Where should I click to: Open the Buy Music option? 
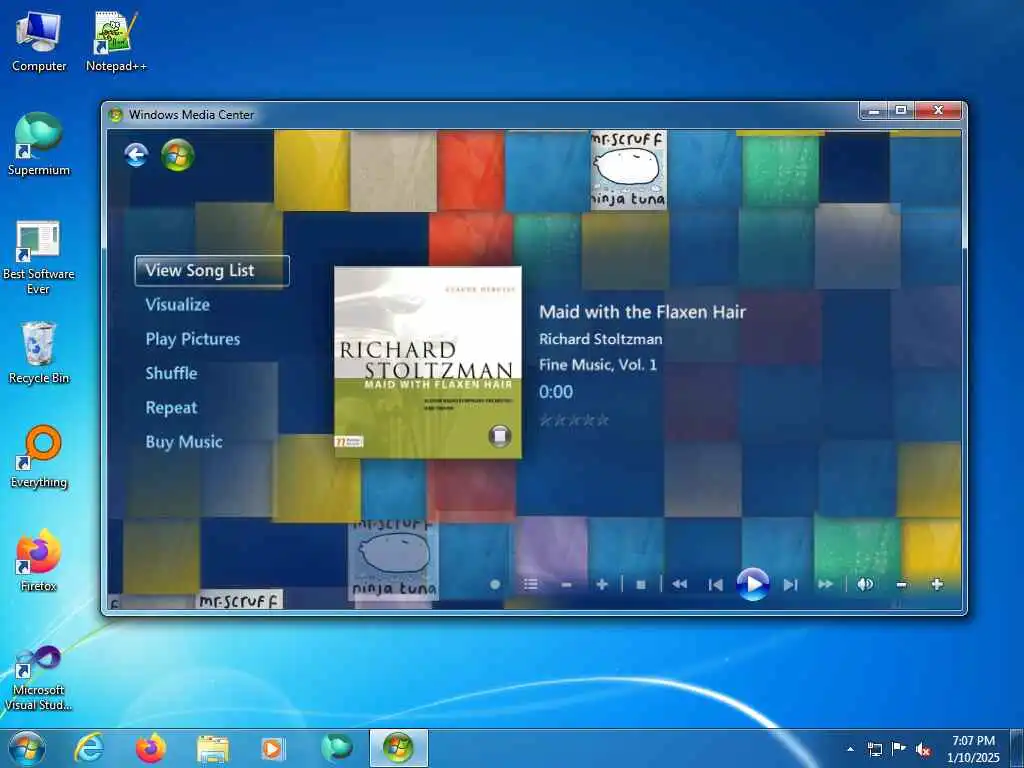pos(184,442)
